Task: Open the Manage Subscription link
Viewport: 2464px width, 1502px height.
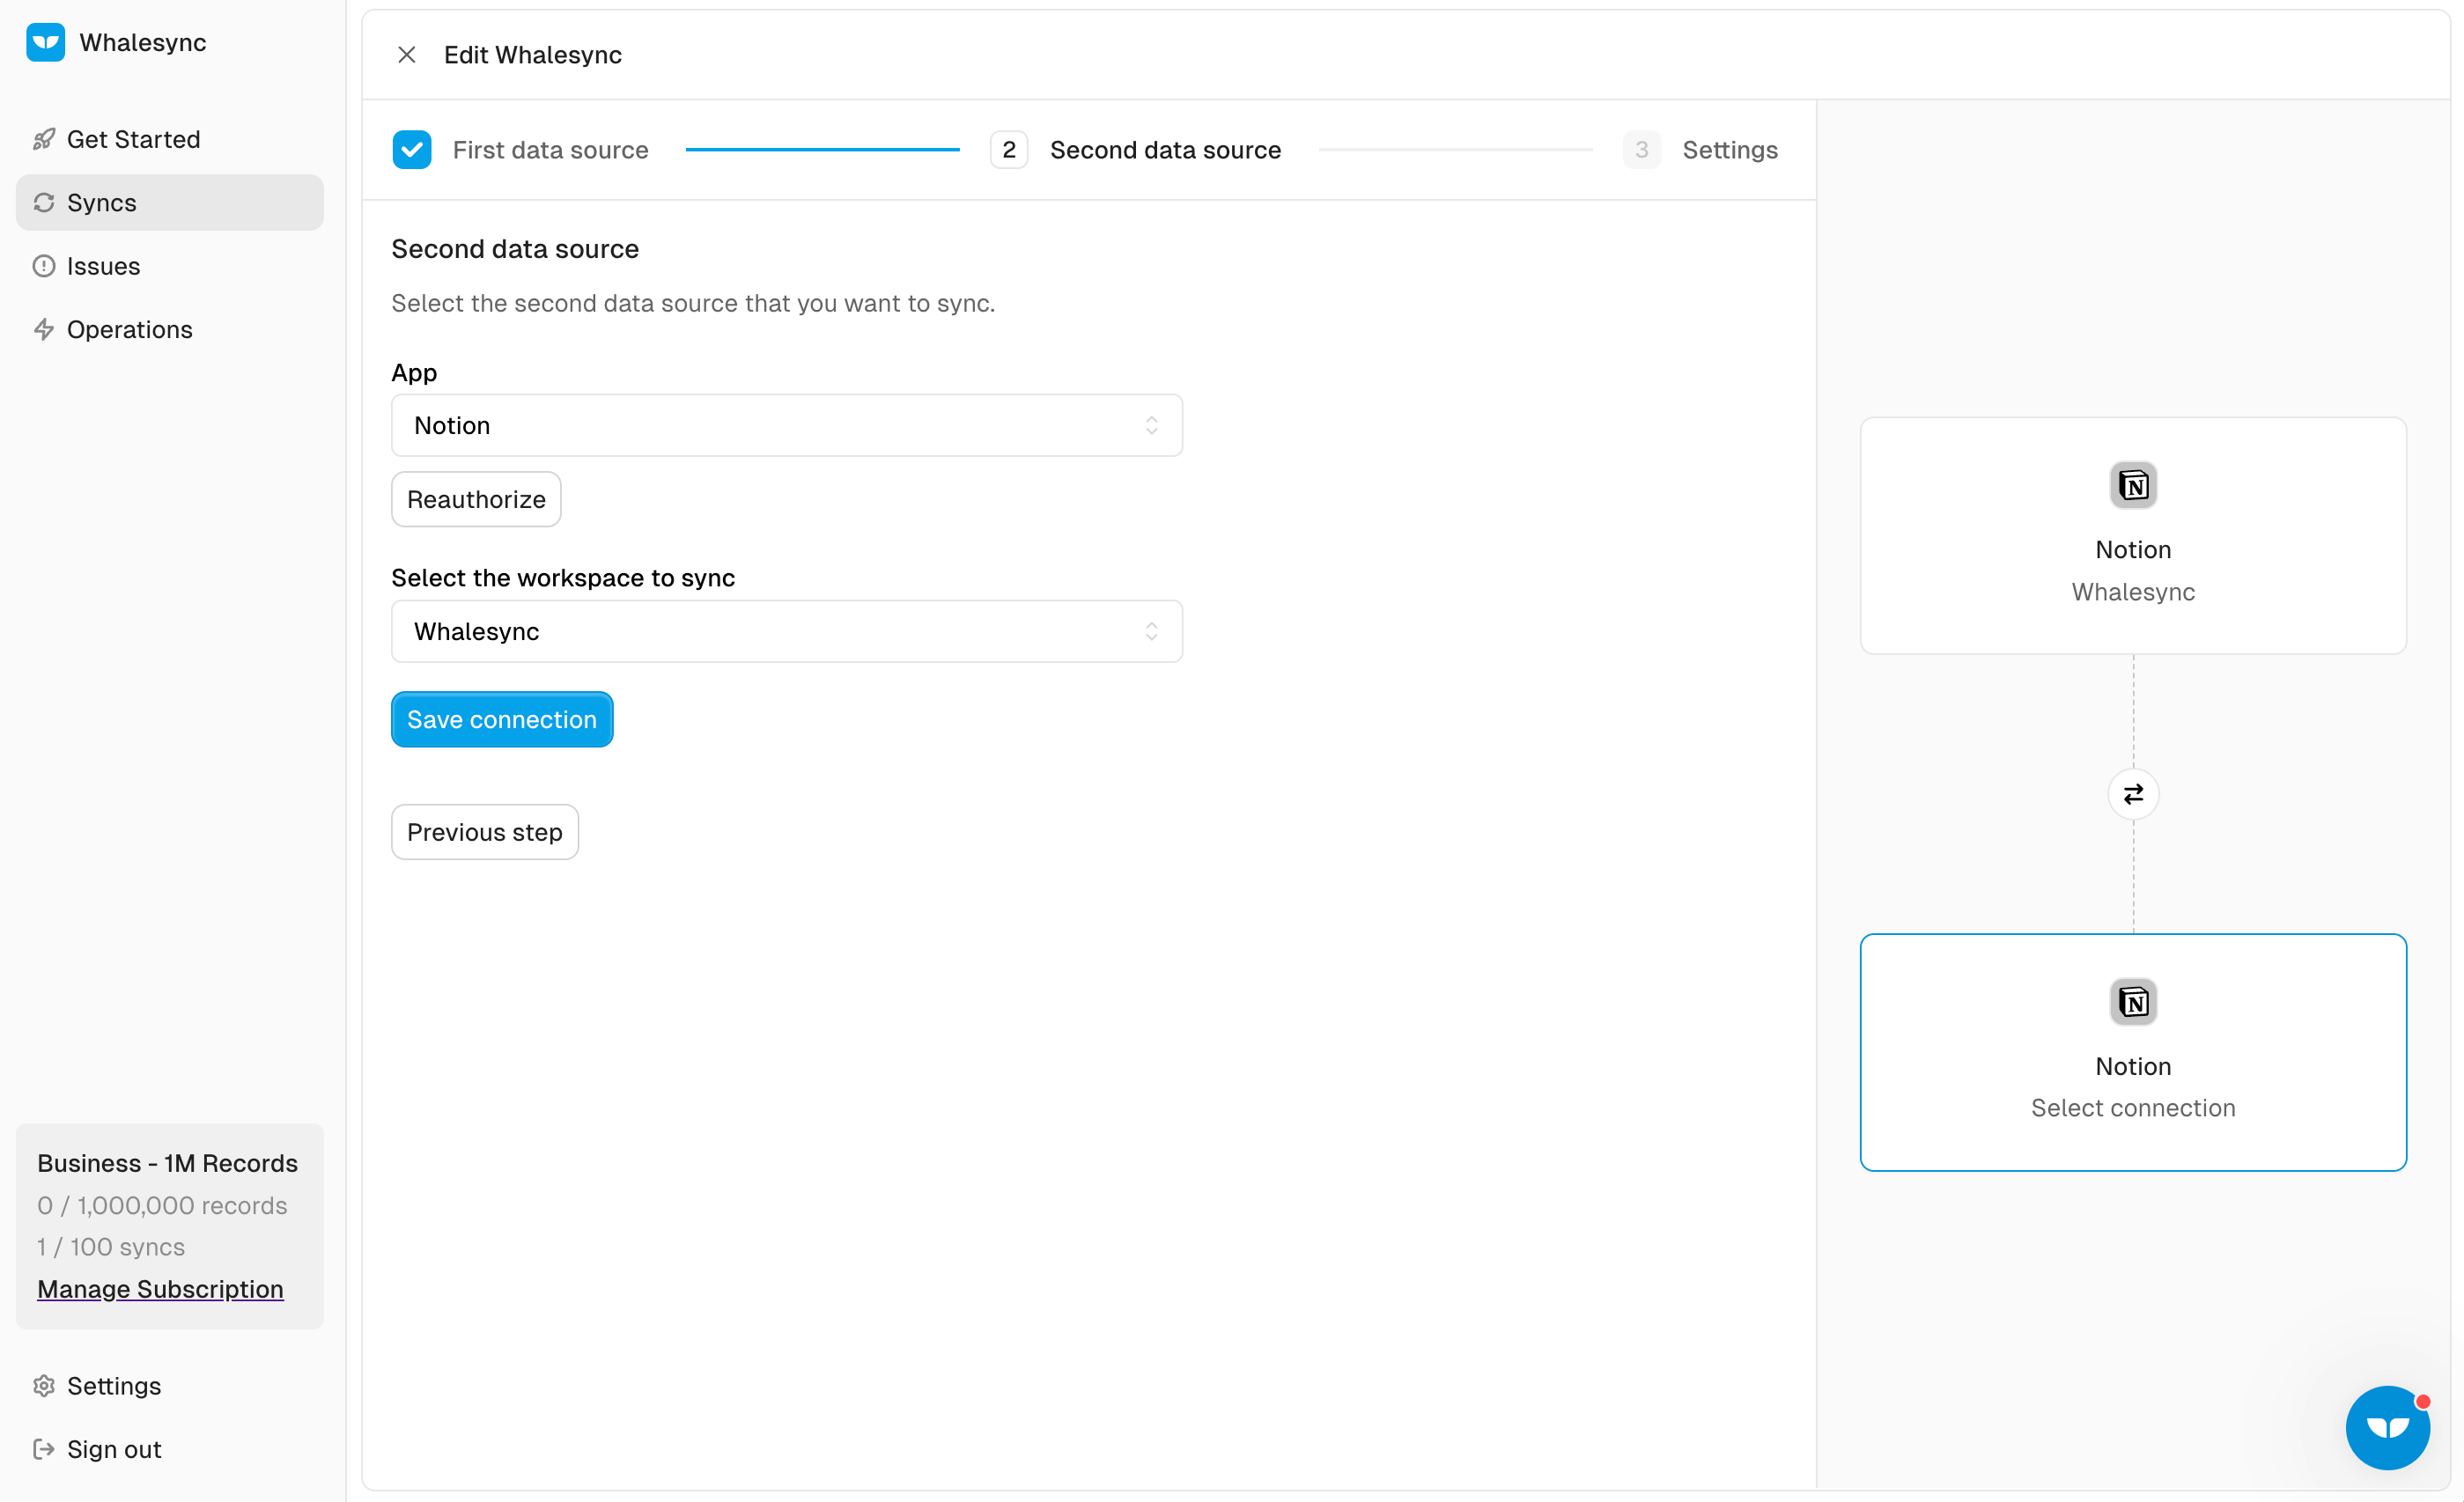Action: [160, 1289]
